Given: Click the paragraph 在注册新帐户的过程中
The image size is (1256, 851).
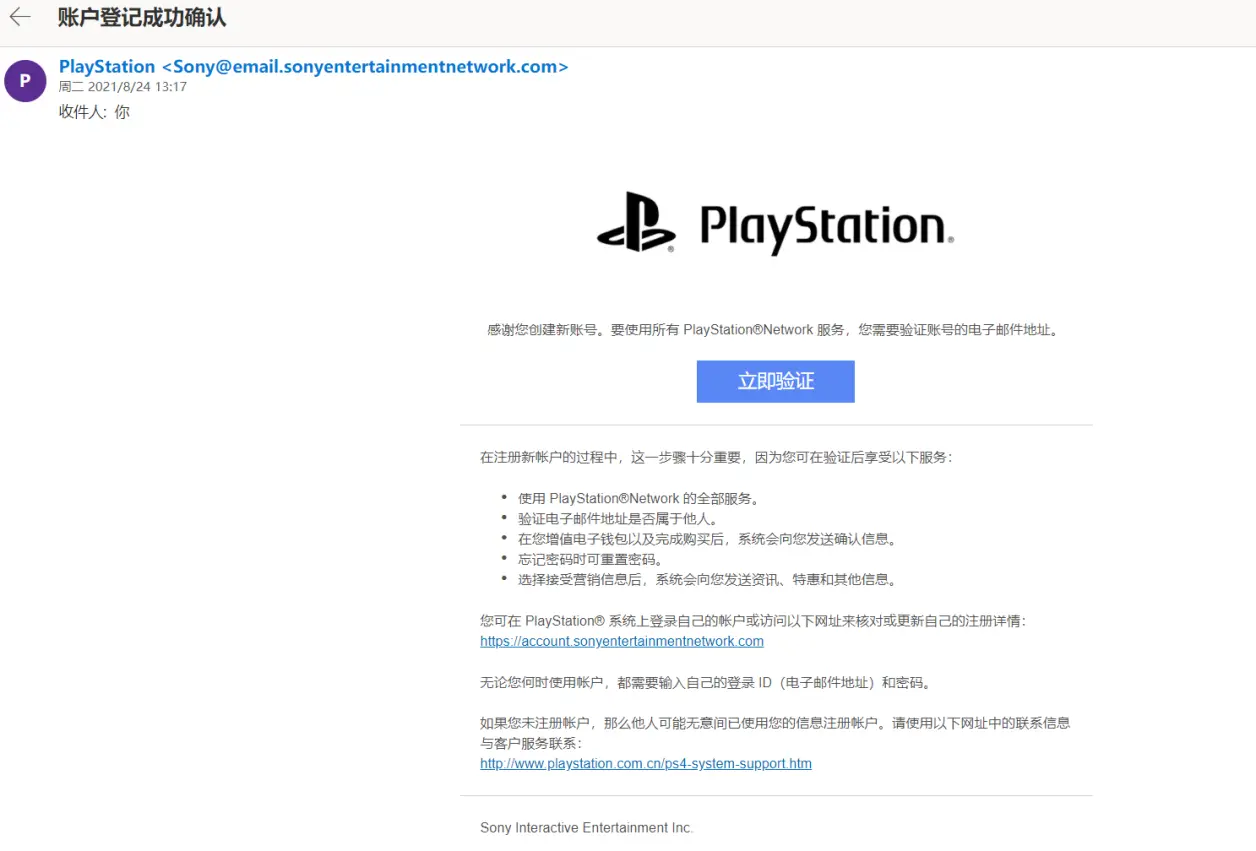Looking at the screenshot, I should pyautogui.click(x=717, y=457).
